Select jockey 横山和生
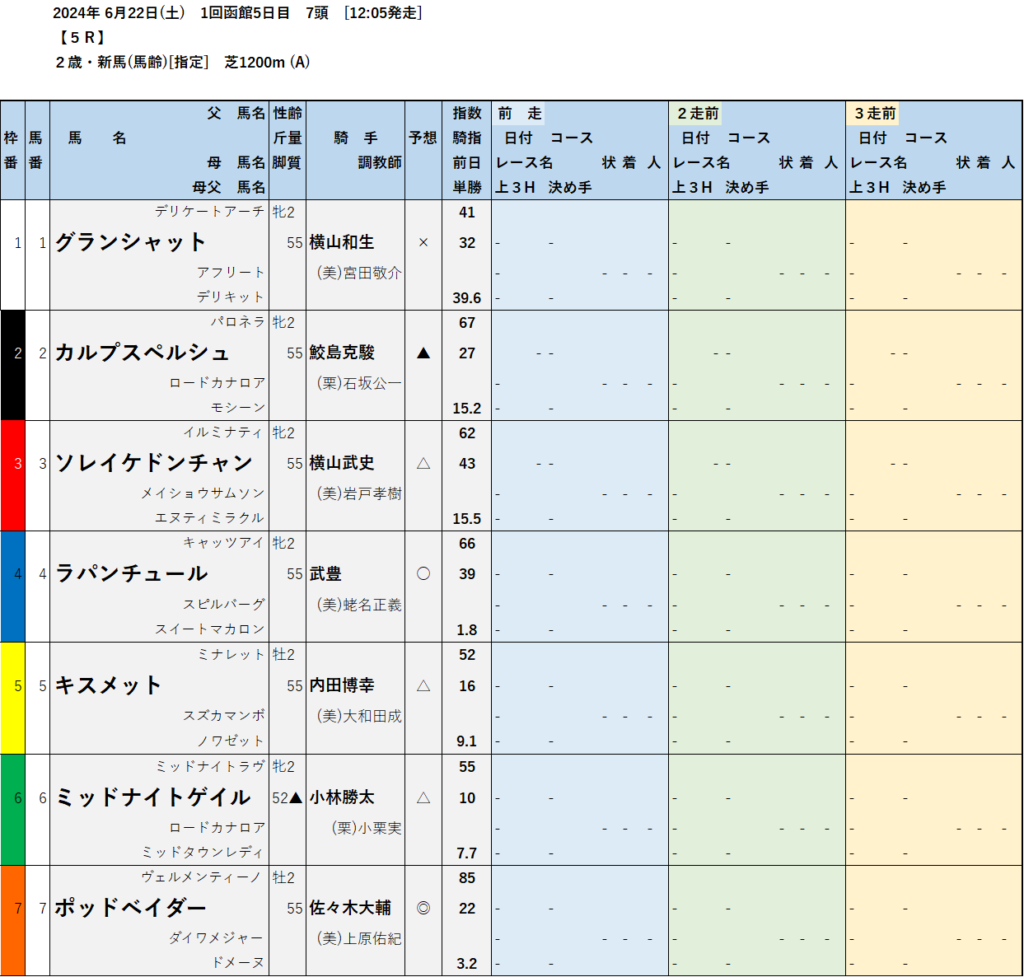Screen dimensions: 1024x977 342,242
